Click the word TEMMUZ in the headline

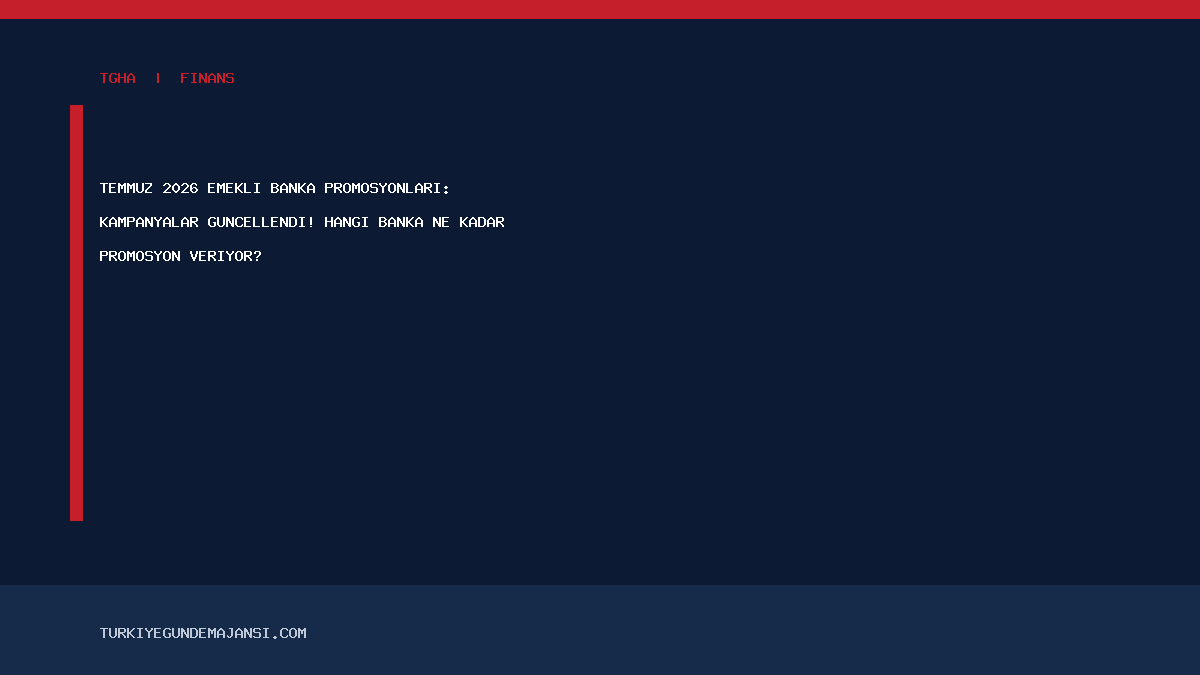[127, 188]
